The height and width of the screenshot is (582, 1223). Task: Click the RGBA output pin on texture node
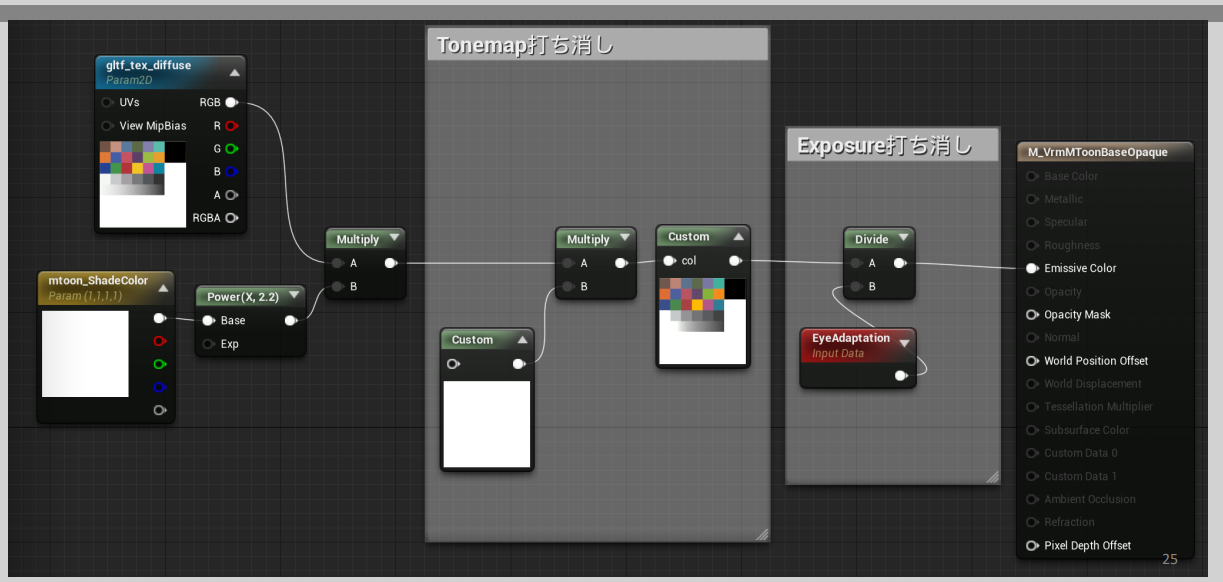click(231, 218)
